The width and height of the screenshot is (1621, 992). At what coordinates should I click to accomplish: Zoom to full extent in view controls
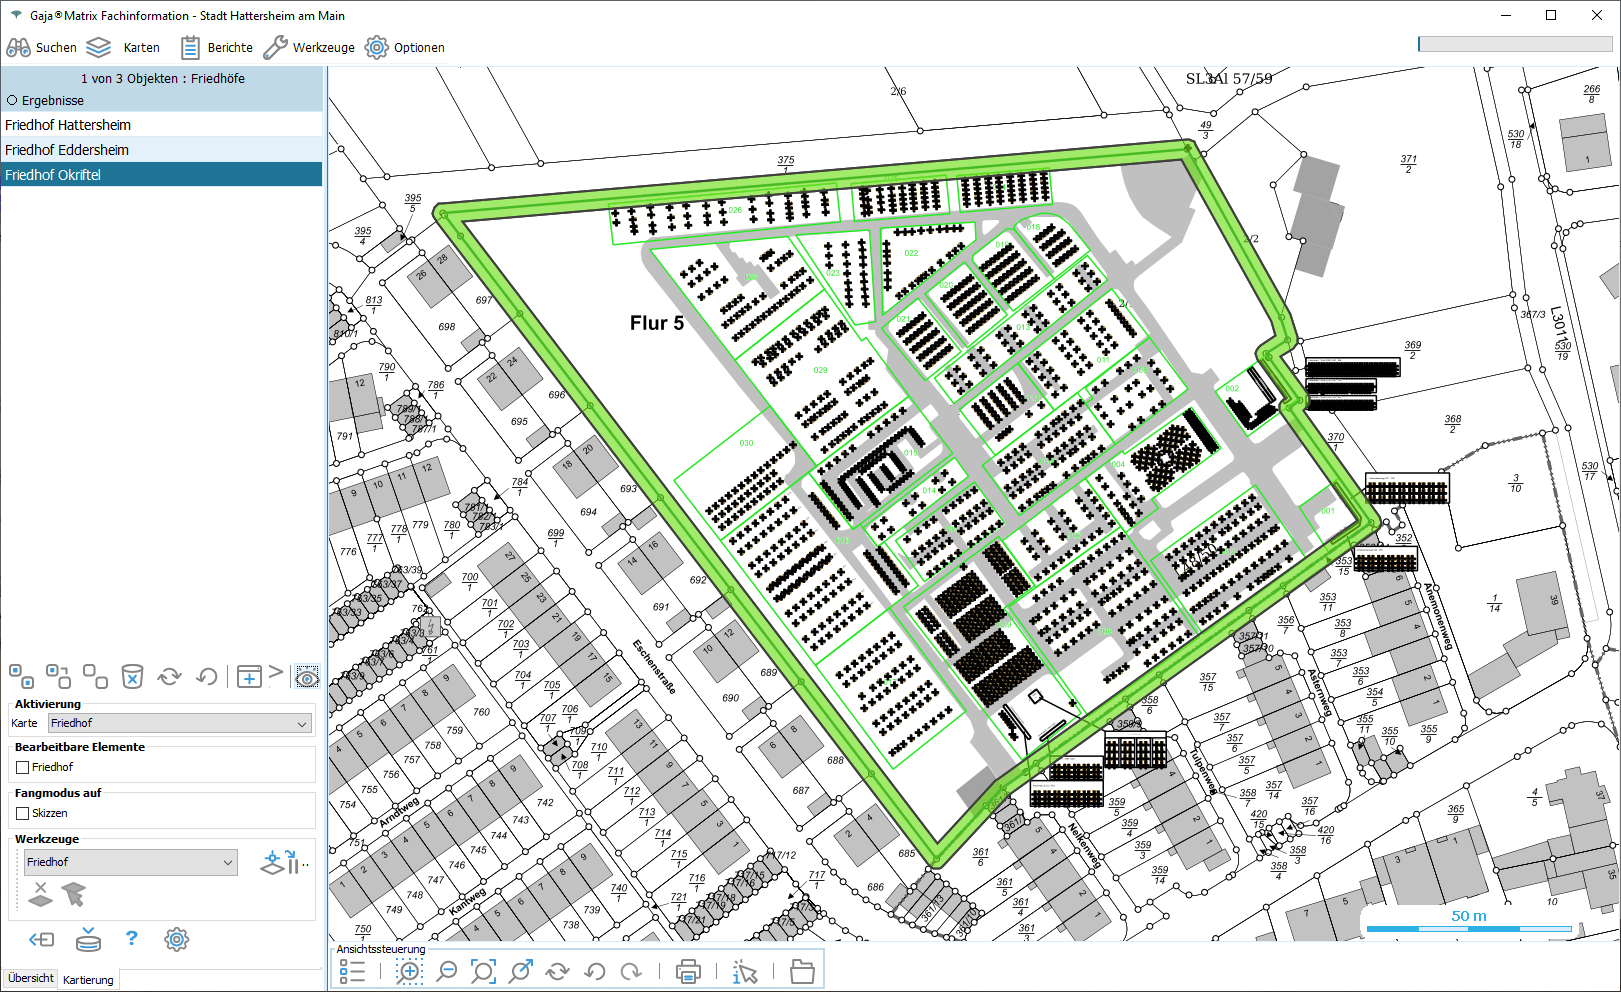(483, 971)
